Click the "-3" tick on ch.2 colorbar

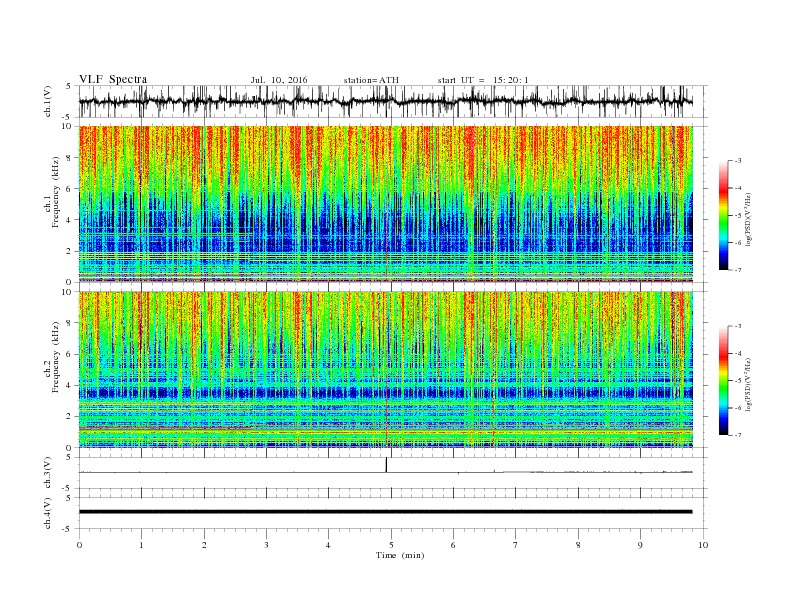point(738,326)
